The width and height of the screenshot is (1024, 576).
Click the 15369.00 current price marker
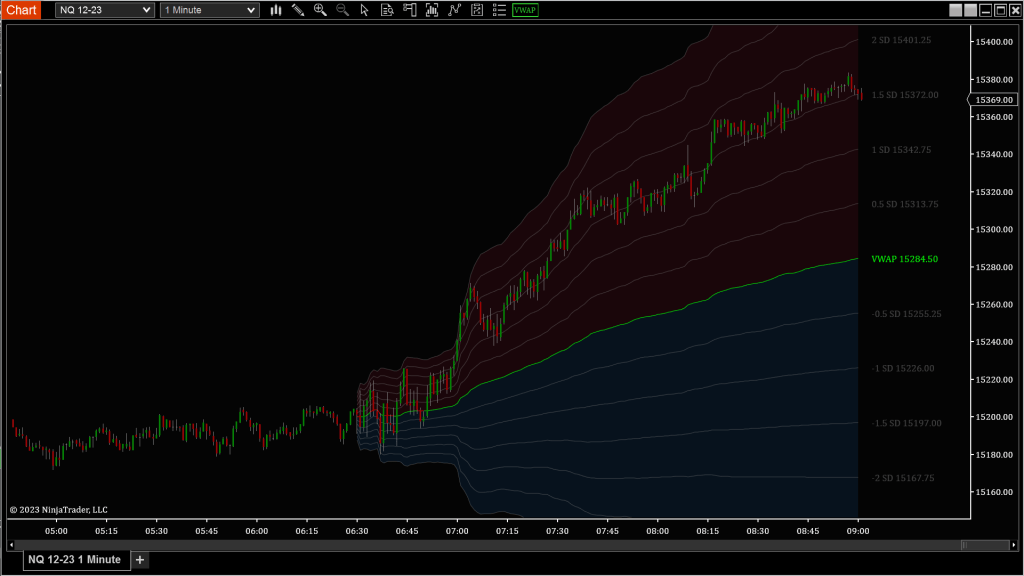pyautogui.click(x=994, y=100)
